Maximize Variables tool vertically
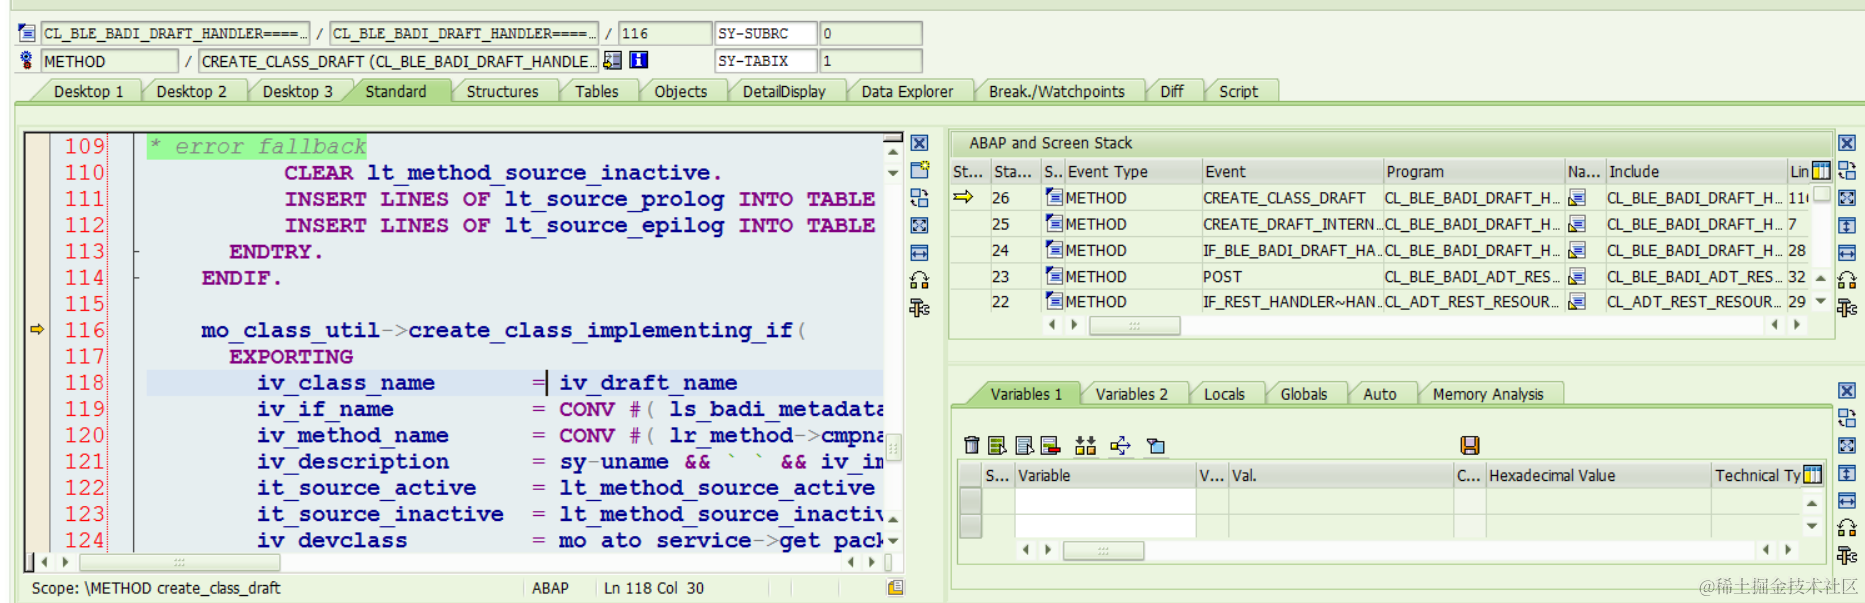This screenshot has width=1865, height=603. pyautogui.click(x=1847, y=473)
